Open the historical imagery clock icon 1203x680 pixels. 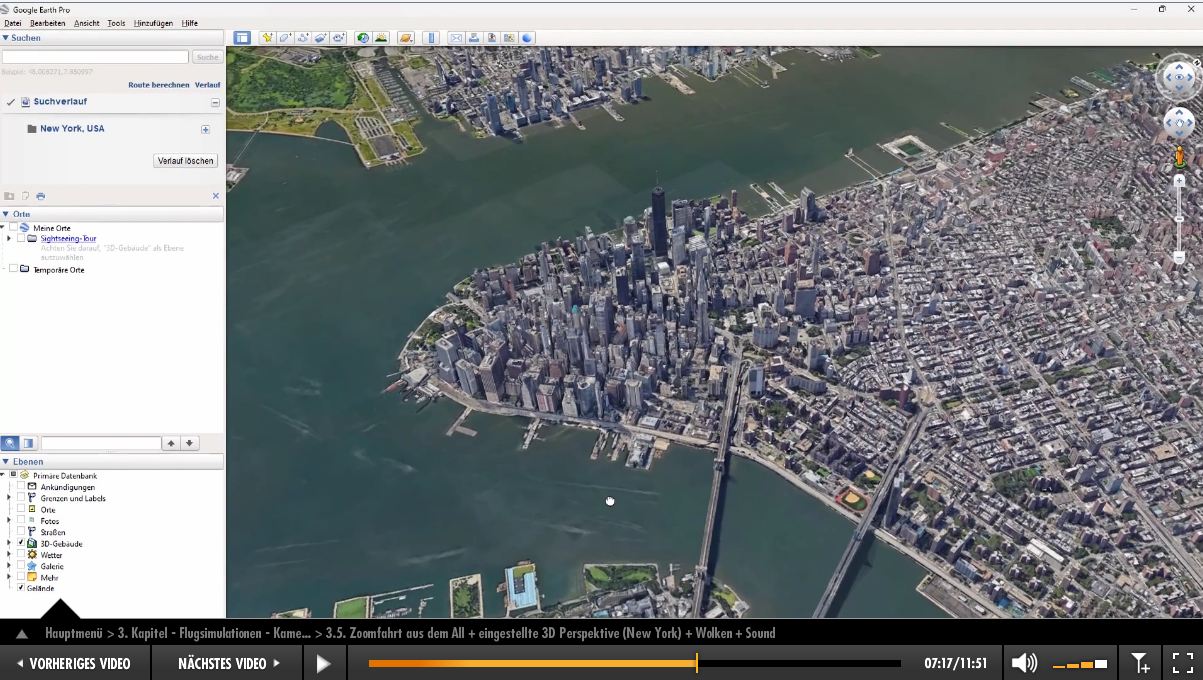click(x=363, y=38)
